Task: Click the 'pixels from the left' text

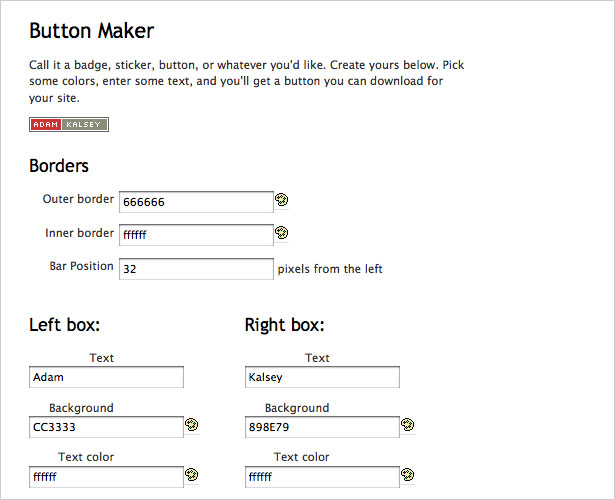Action: [x=330, y=269]
